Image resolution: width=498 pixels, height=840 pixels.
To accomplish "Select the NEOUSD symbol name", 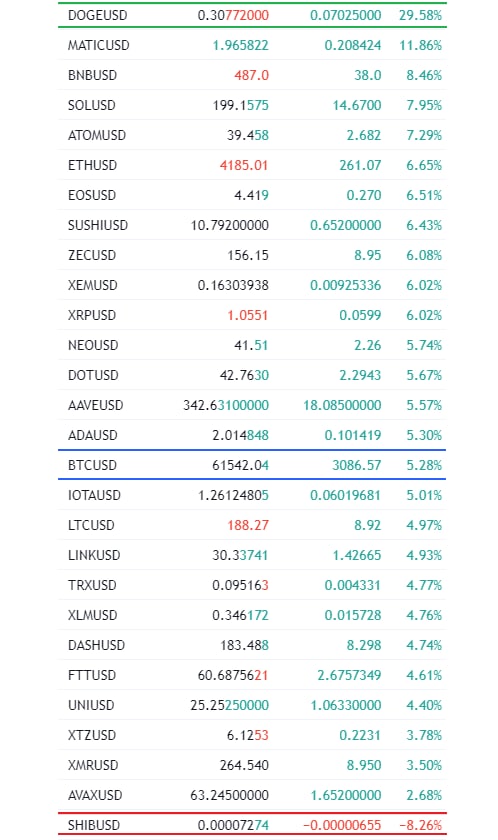I will [93, 345].
